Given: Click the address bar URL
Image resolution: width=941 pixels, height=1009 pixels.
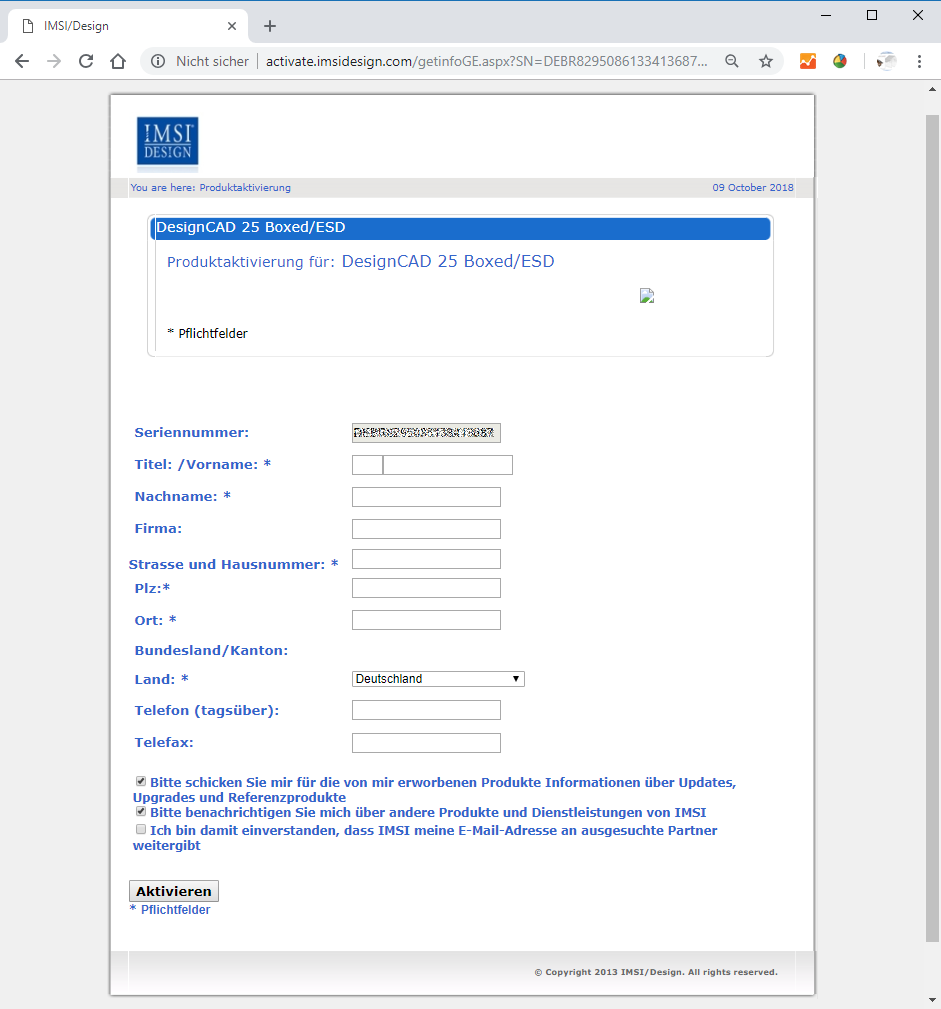Looking at the screenshot, I should tap(486, 61).
